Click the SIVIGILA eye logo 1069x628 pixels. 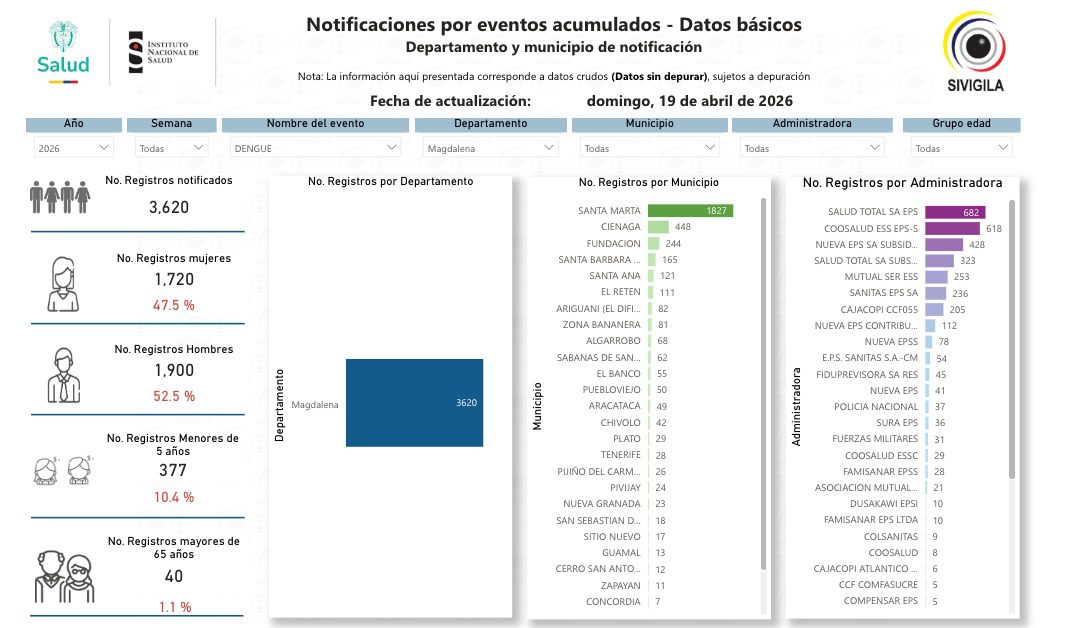[974, 46]
